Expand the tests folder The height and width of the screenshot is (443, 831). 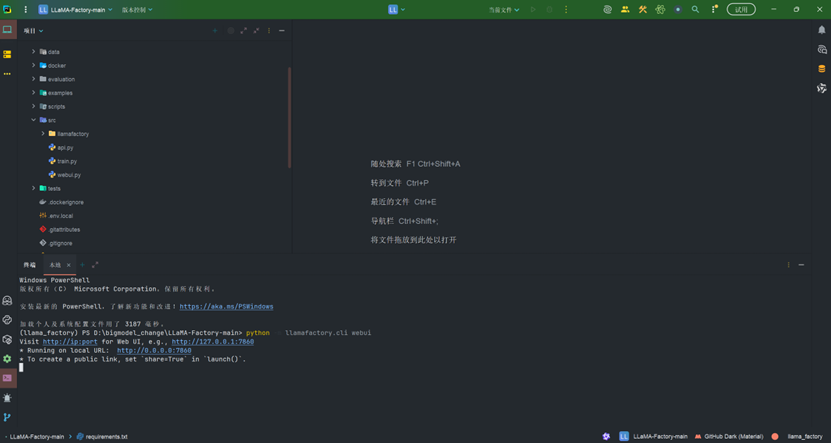coord(33,188)
